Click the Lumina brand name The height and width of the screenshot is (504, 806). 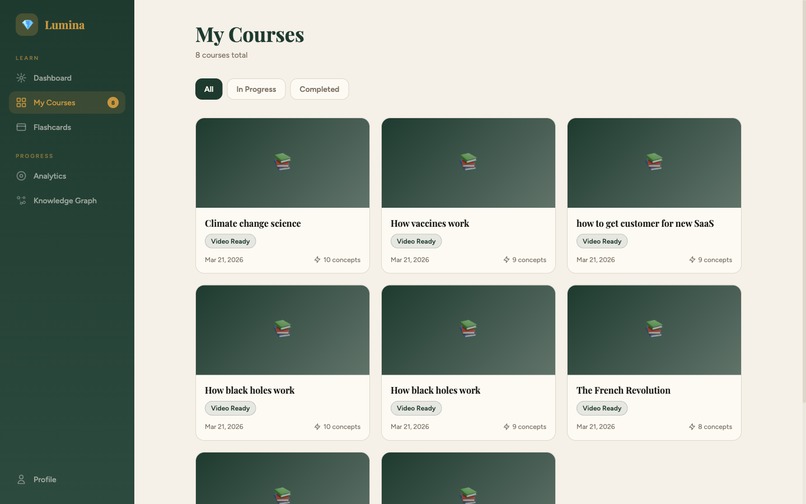click(x=65, y=25)
